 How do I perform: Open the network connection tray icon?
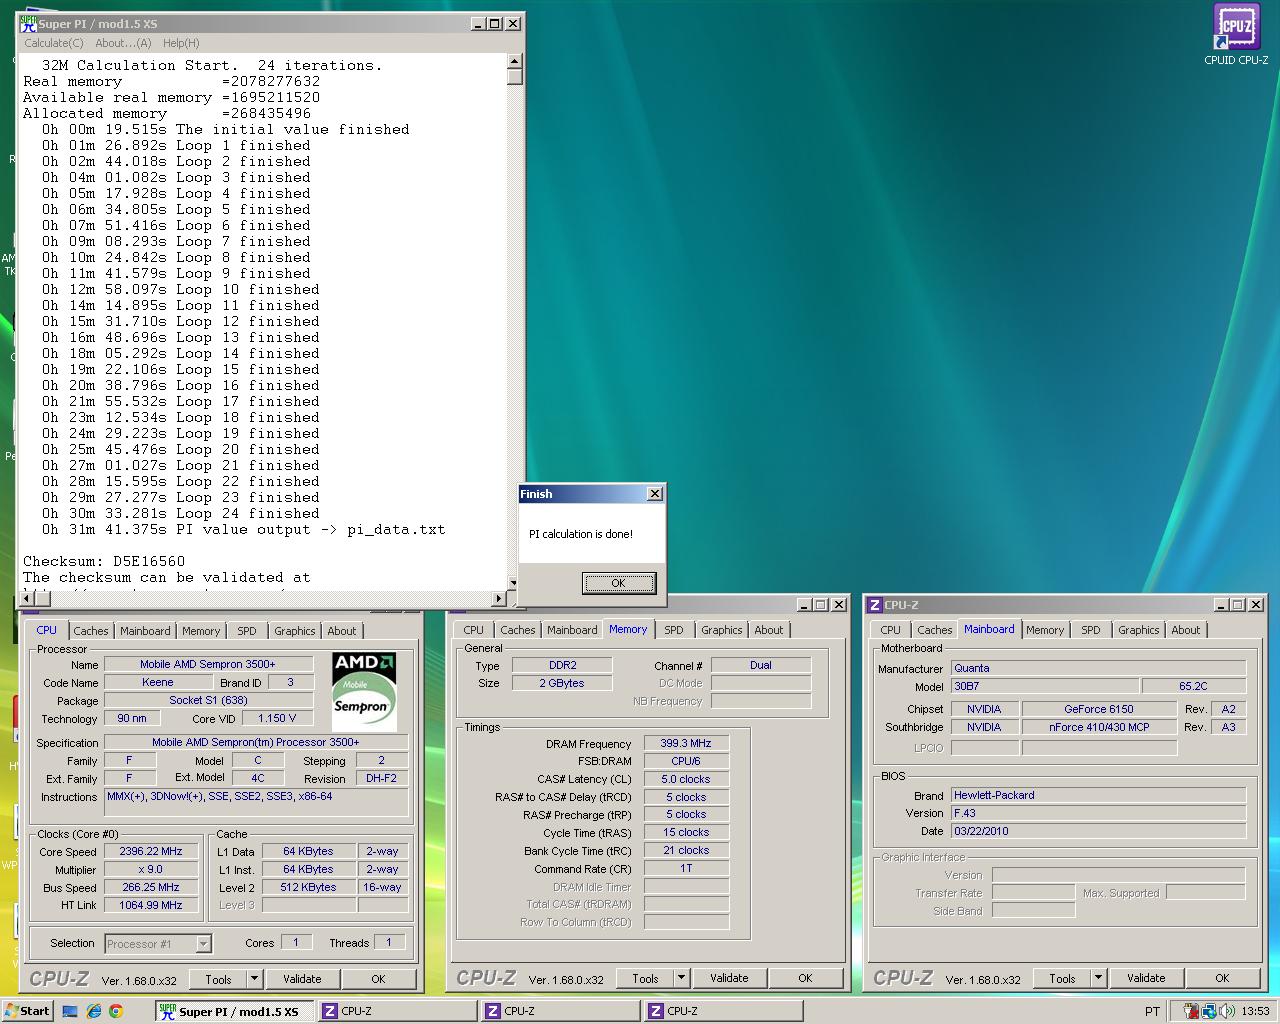(1209, 1011)
